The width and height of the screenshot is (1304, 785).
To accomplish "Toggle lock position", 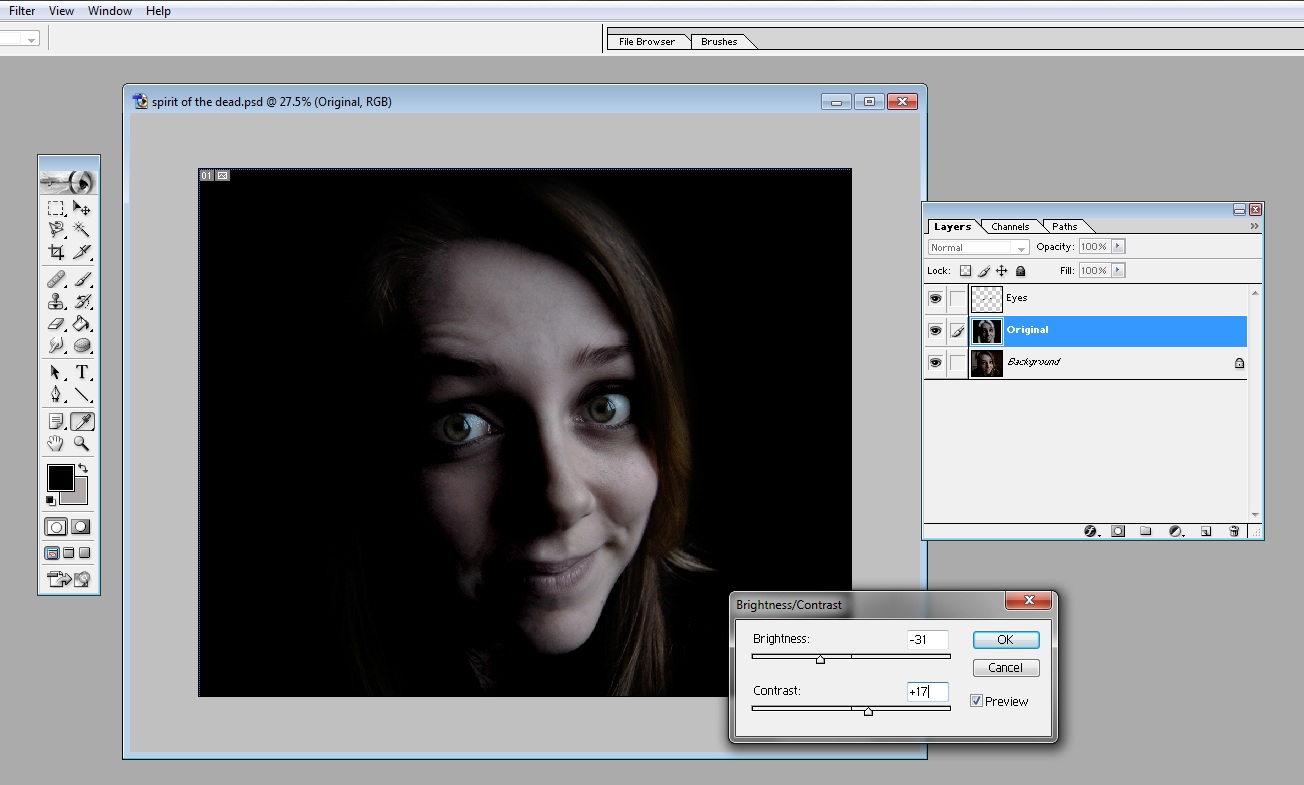I will tap(1002, 271).
